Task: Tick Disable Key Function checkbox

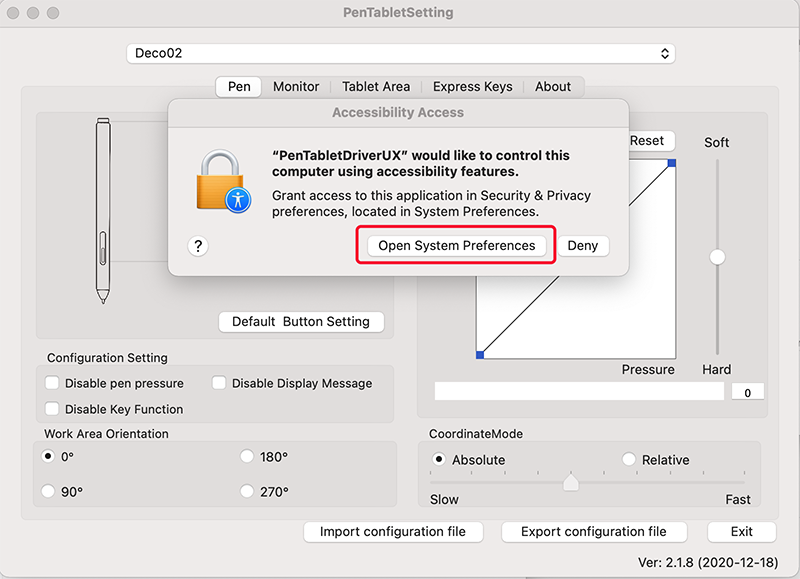Action: pyautogui.click(x=52, y=409)
